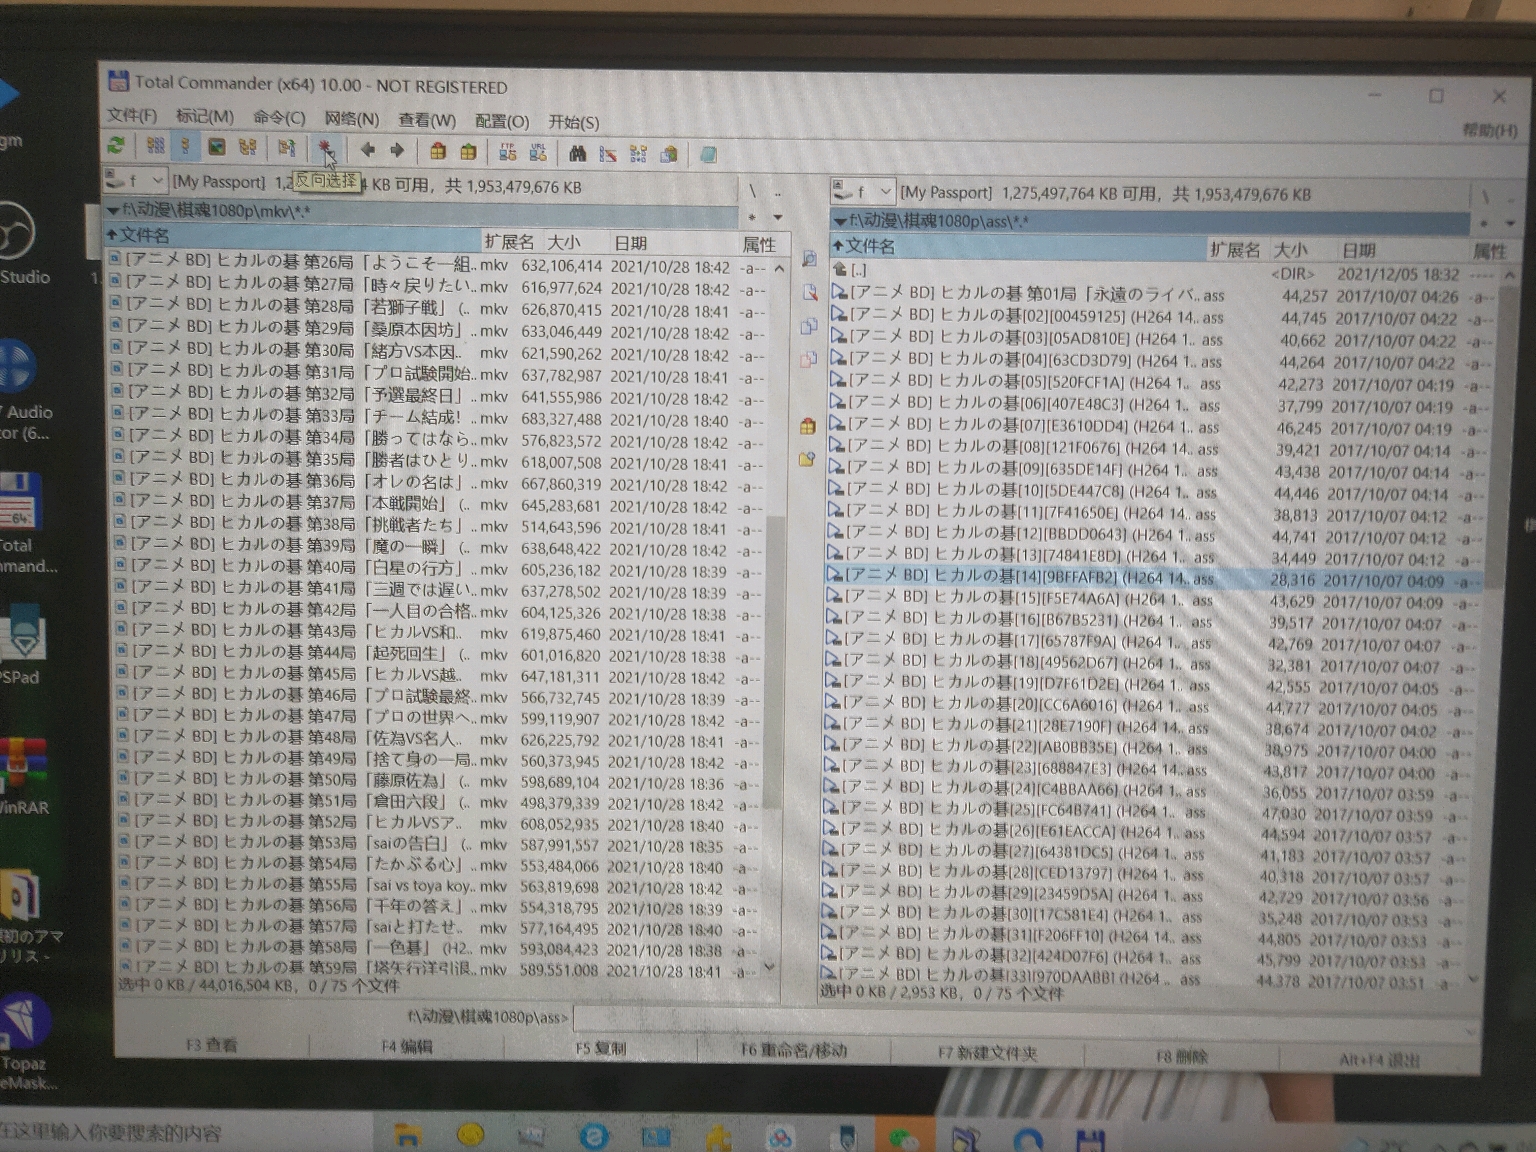Select the ヒカルの碁[14][9BFFAFB2] ass file
The width and height of the screenshot is (1536, 1152).
(1152, 577)
